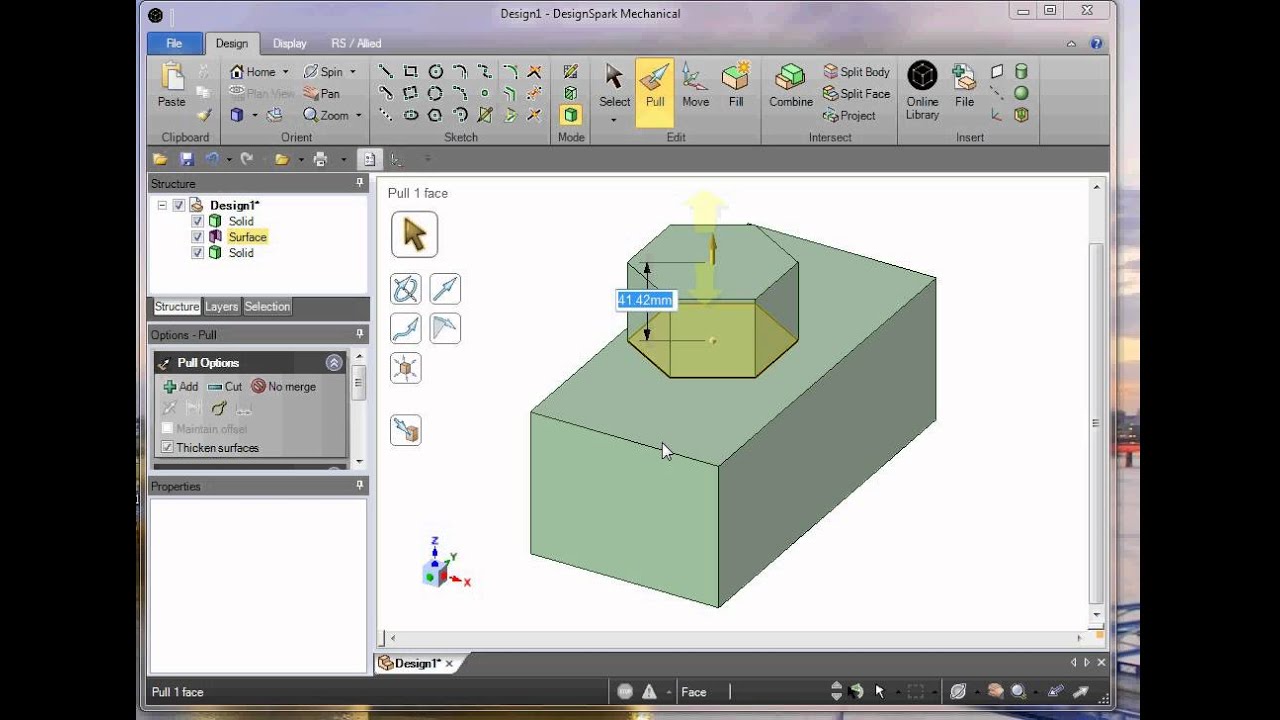Click the viewport horizontal scrollbar
Image resolution: width=1280 pixels, height=720 pixels.
[738, 638]
